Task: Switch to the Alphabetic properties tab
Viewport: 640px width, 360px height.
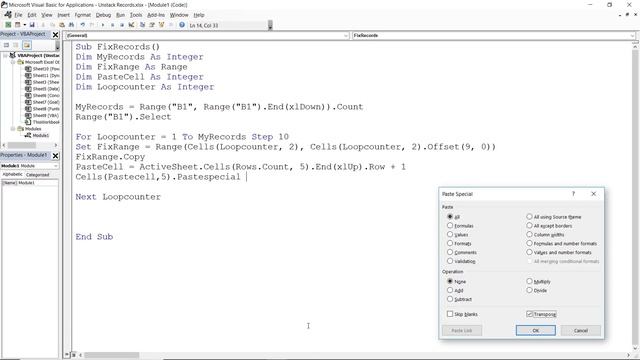Action: pyautogui.click(x=12, y=174)
